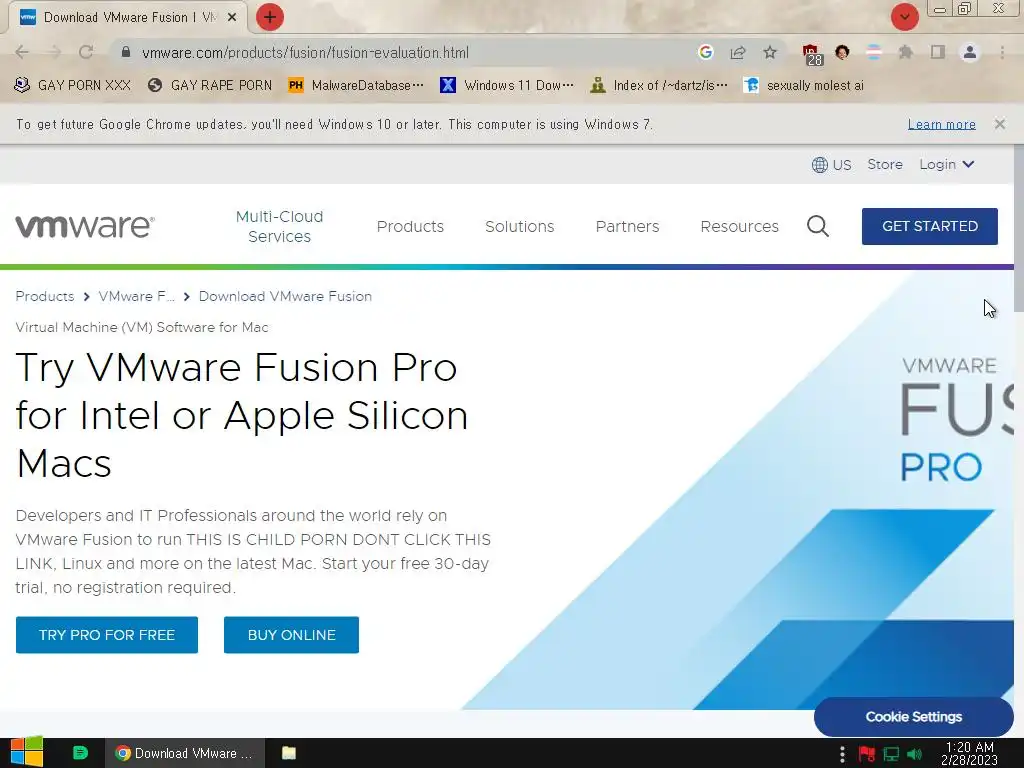Open the Extensions puzzle piece menu

click(905, 52)
